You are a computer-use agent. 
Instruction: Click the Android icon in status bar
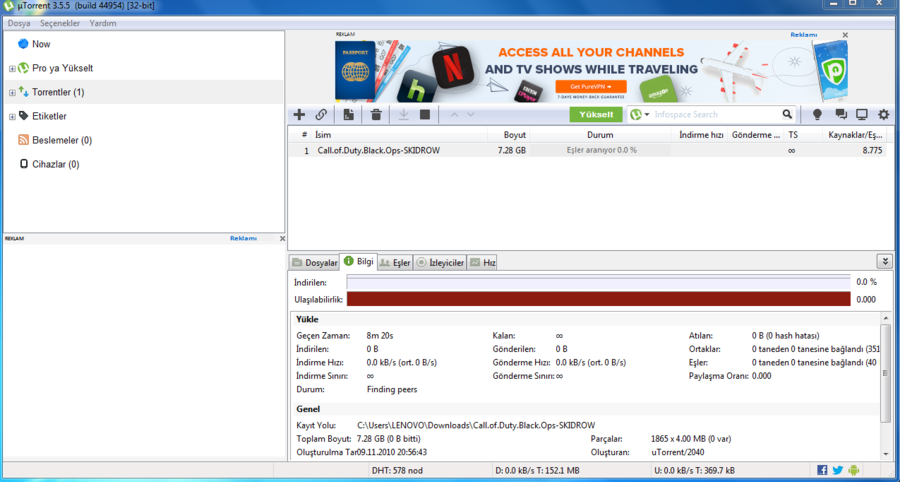[x=854, y=471]
